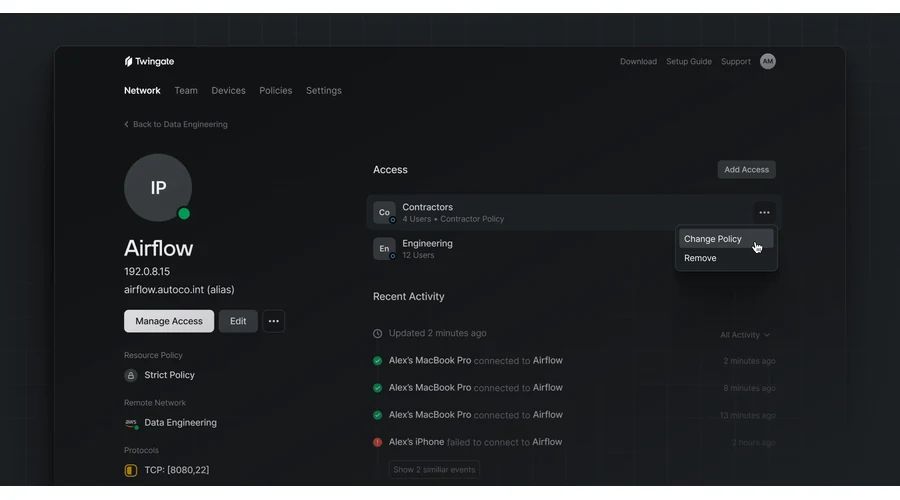Viewport: 900px width, 500px height.
Task: Open the Setup Guide link
Action: 689,61
